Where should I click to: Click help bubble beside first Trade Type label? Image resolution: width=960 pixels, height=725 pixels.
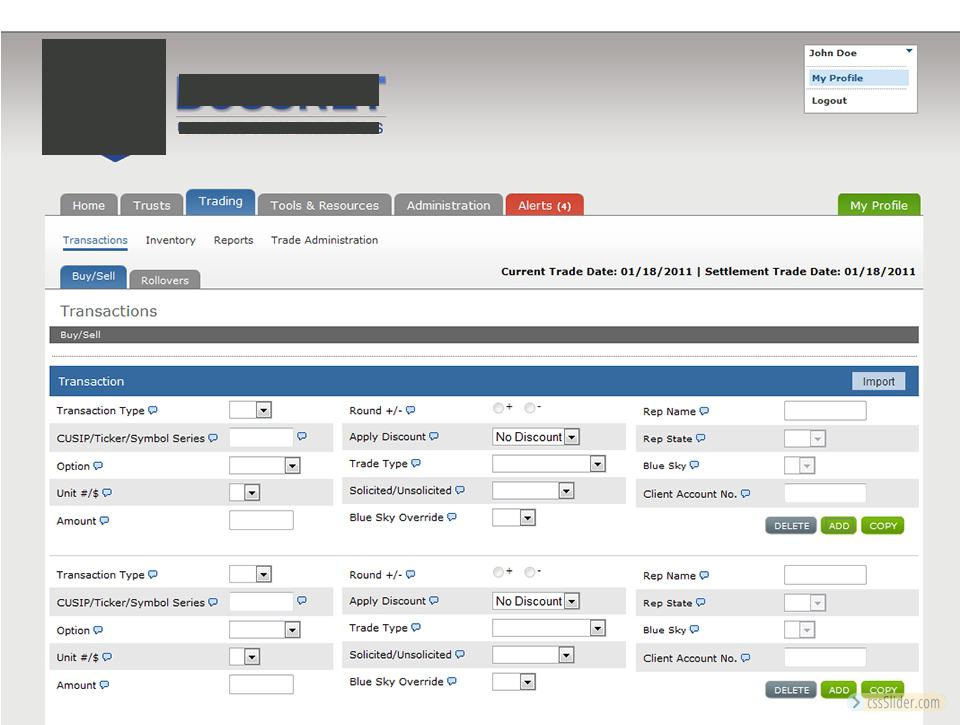click(416, 463)
